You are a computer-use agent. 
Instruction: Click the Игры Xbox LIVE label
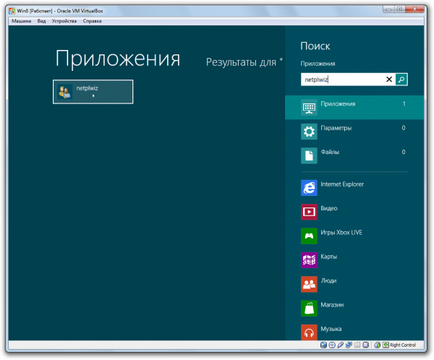341,233
